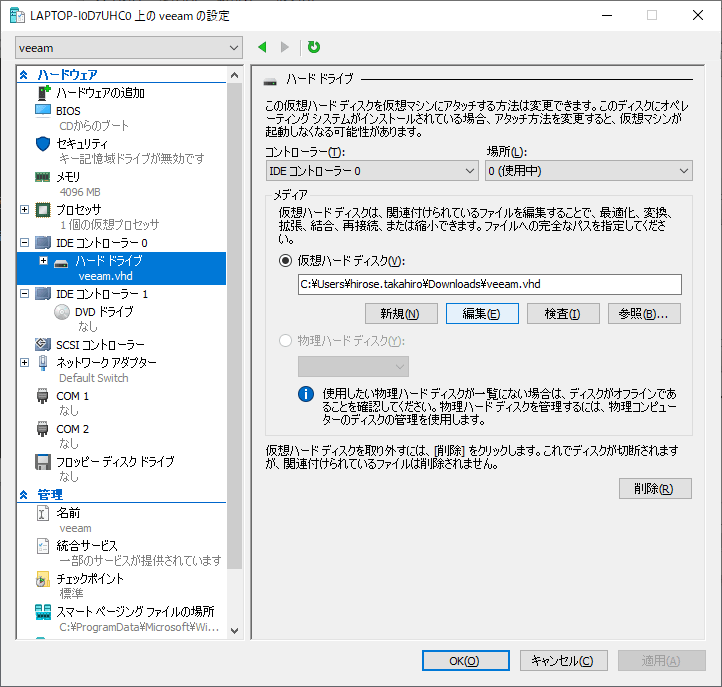
Task: Open the veeam virtual machine dropdown
Action: point(129,48)
